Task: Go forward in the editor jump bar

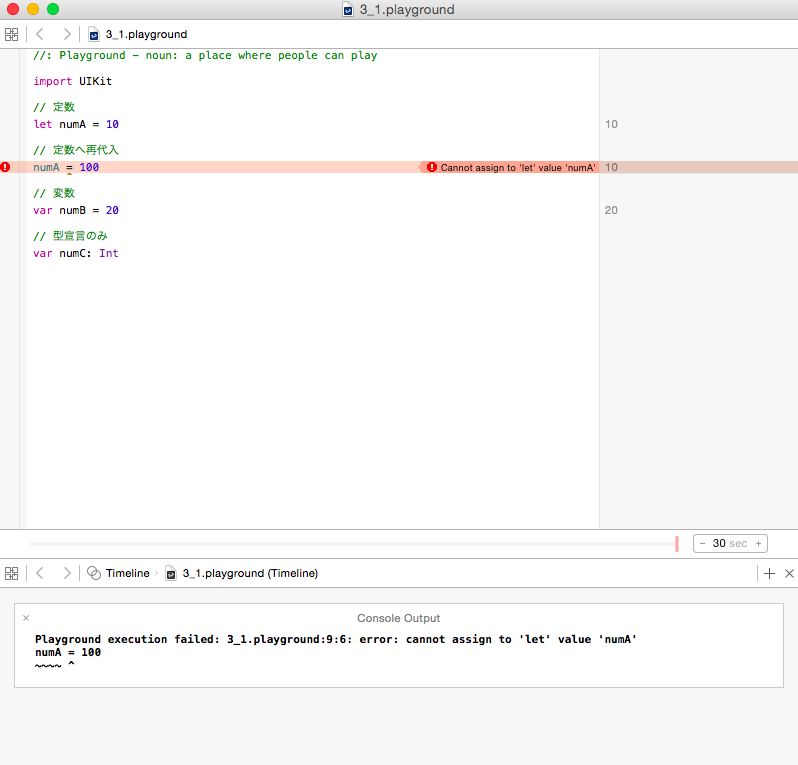Action: 67,34
